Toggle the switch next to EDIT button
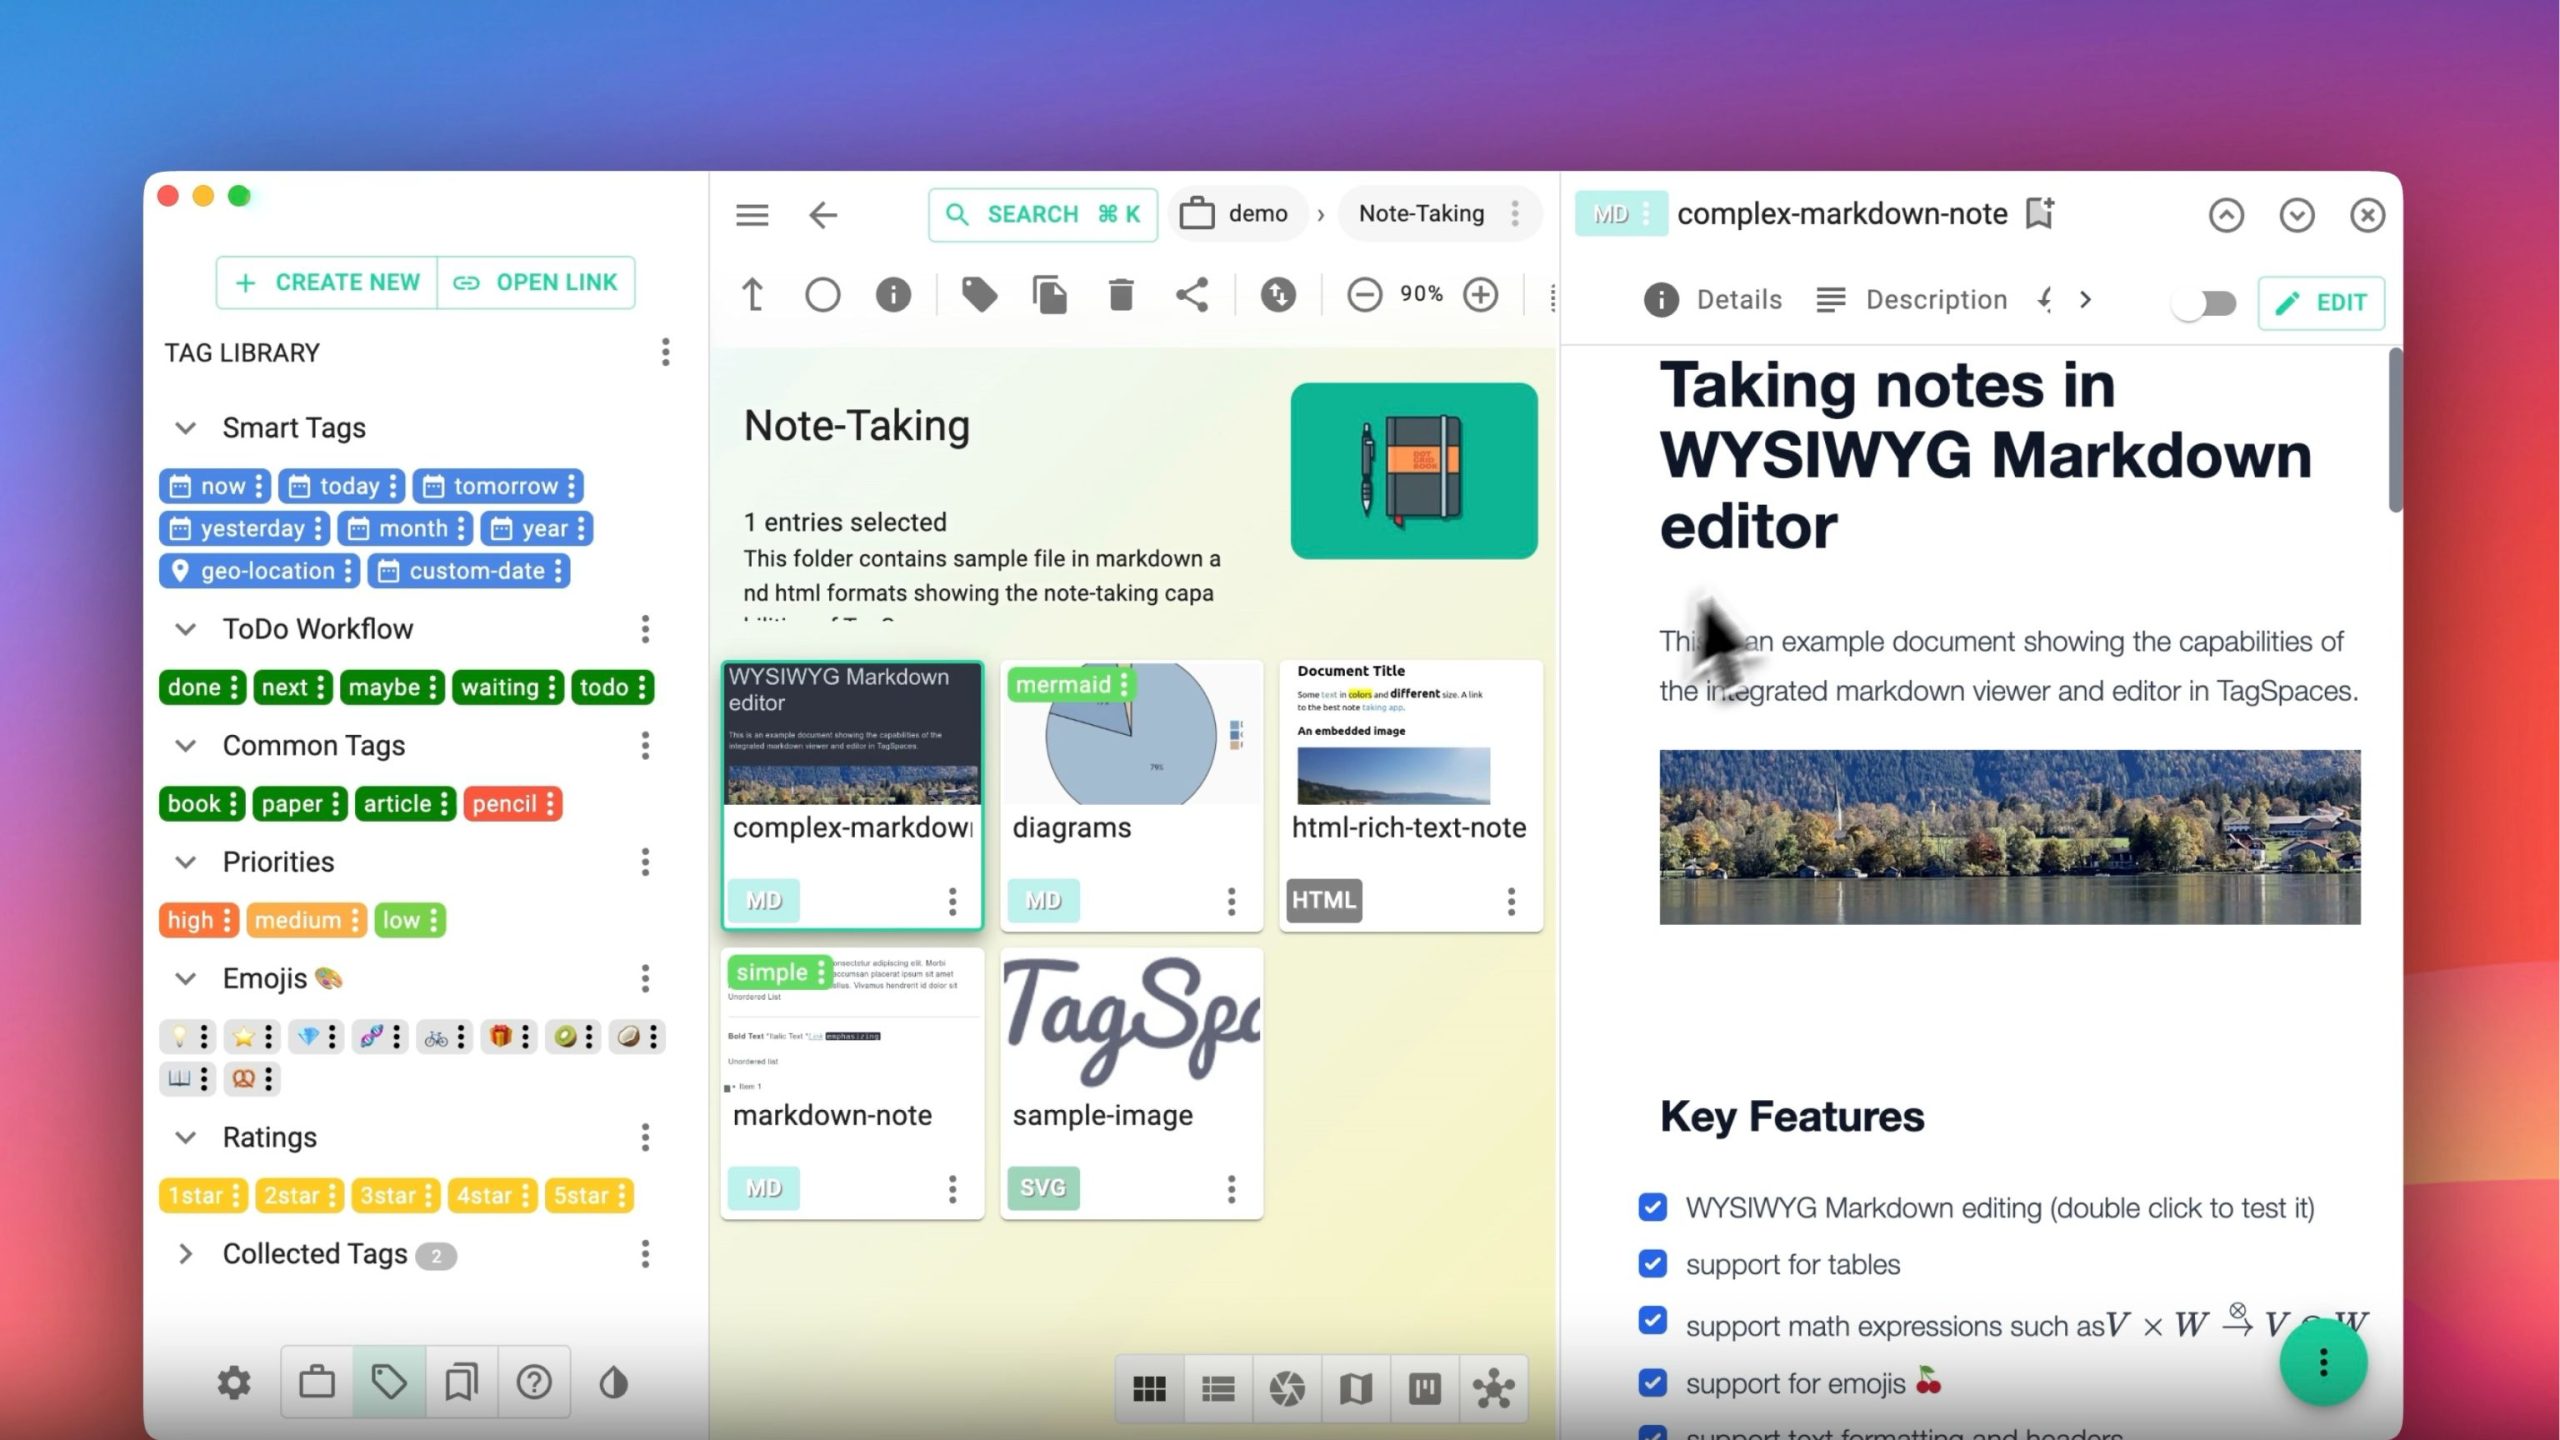The height and width of the screenshot is (1440, 2560). [2204, 303]
